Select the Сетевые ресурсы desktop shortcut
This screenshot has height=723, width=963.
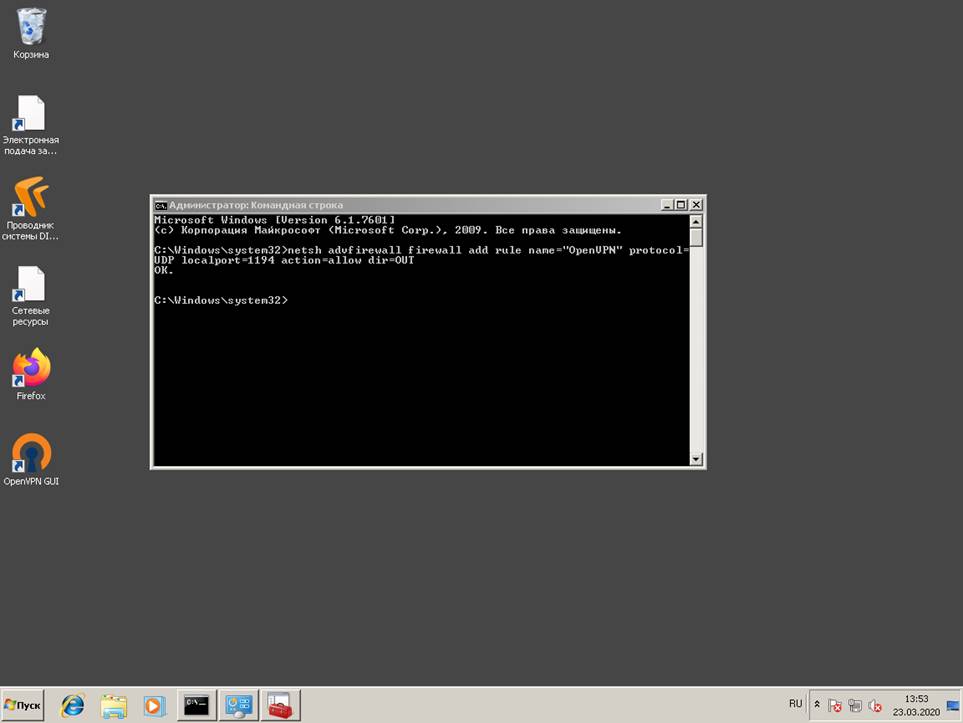(31, 295)
